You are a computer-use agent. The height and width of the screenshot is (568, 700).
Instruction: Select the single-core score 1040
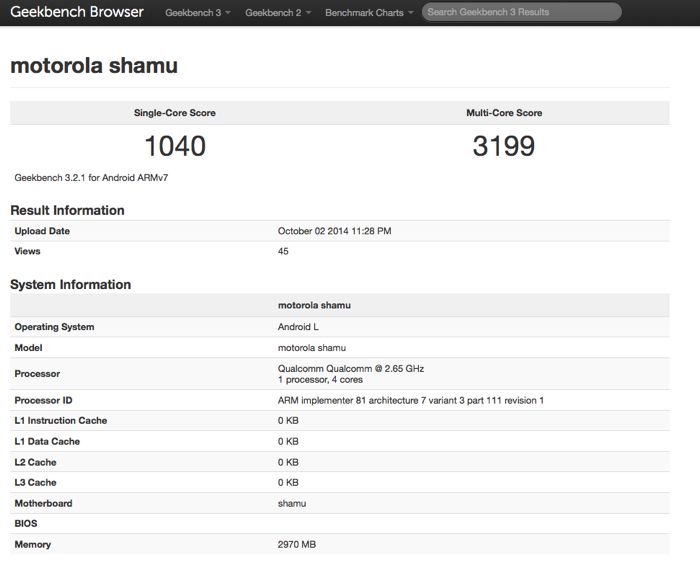pyautogui.click(x=175, y=146)
